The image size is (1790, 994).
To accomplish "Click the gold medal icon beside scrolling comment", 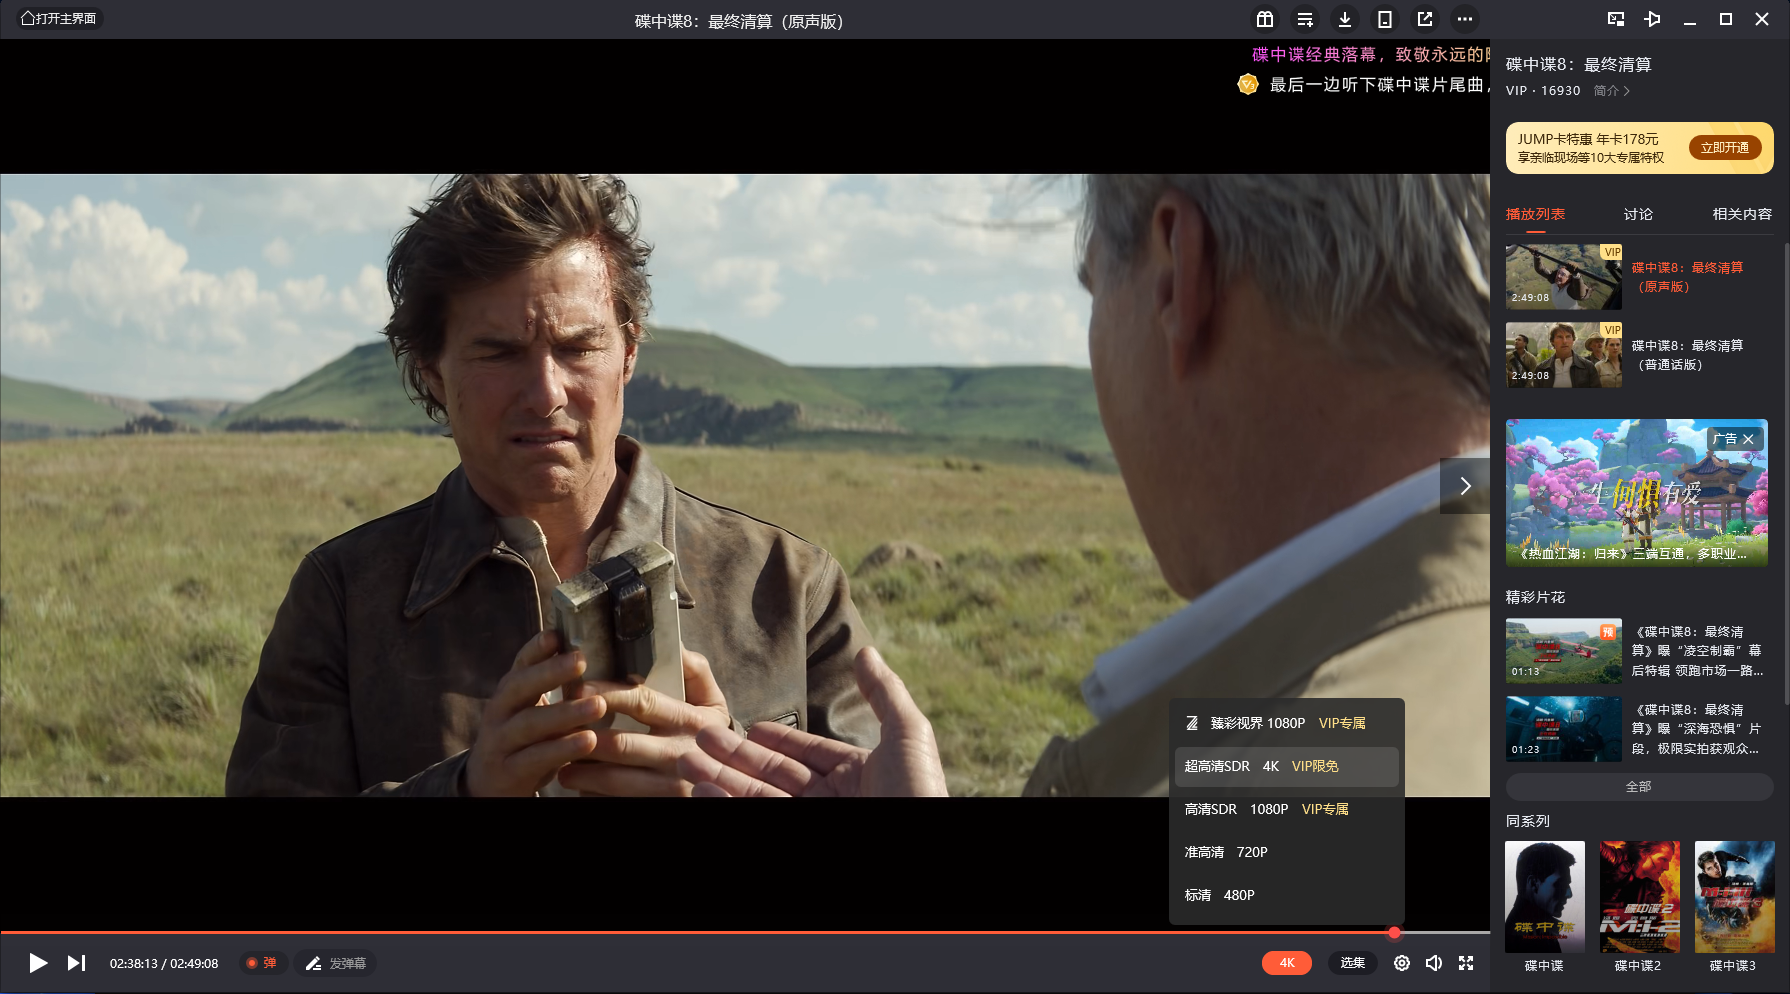I will click(1248, 84).
